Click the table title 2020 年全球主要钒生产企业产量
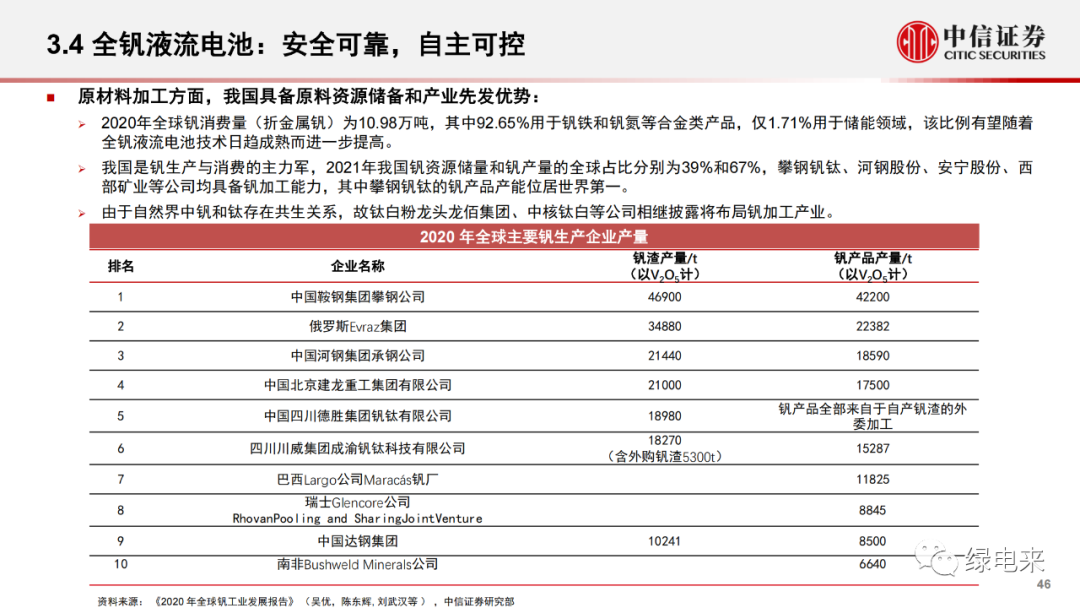The height and width of the screenshot is (608, 1080). pyautogui.click(x=534, y=237)
